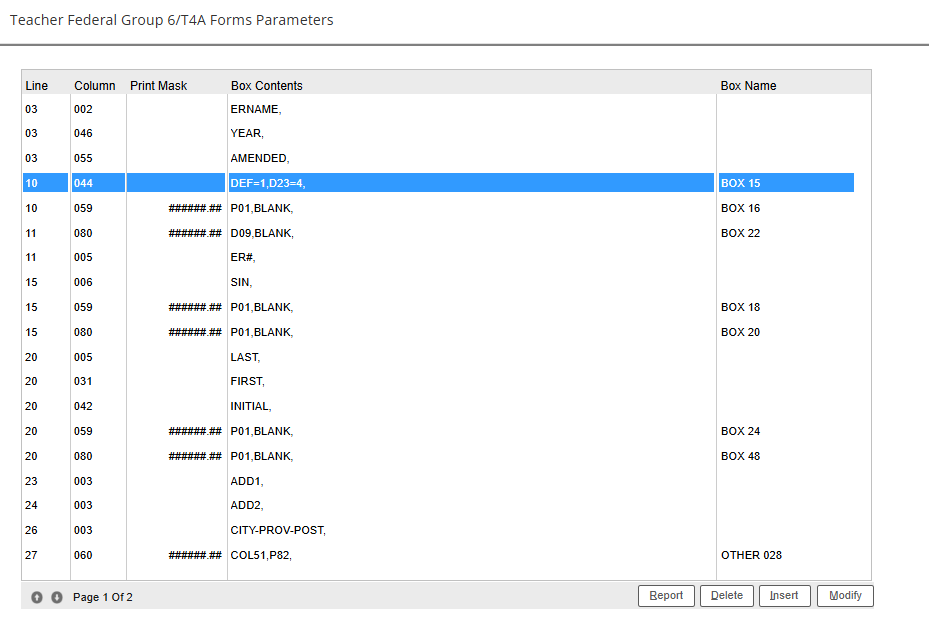Select the D09,BLANK row for BOX 22
The width and height of the screenshot is (929, 623).
click(262, 233)
